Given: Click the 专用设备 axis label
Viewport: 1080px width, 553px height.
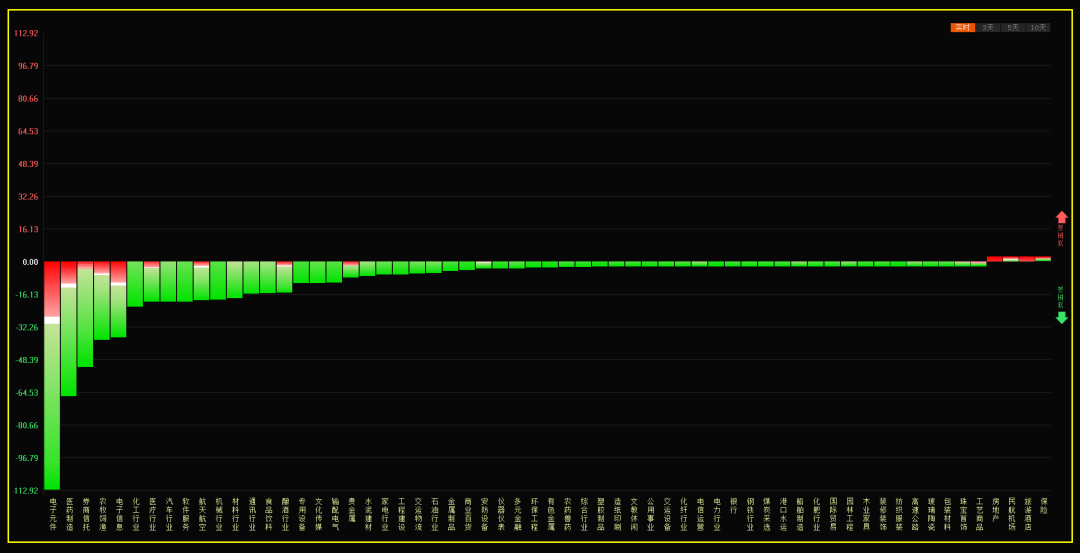Looking at the screenshot, I should click(301, 515).
